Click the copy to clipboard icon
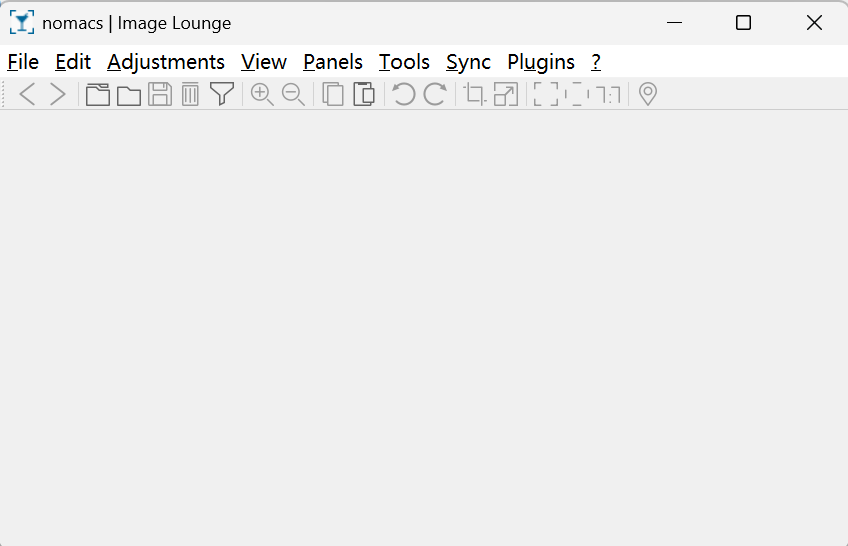The width and height of the screenshot is (848, 546). (333, 94)
